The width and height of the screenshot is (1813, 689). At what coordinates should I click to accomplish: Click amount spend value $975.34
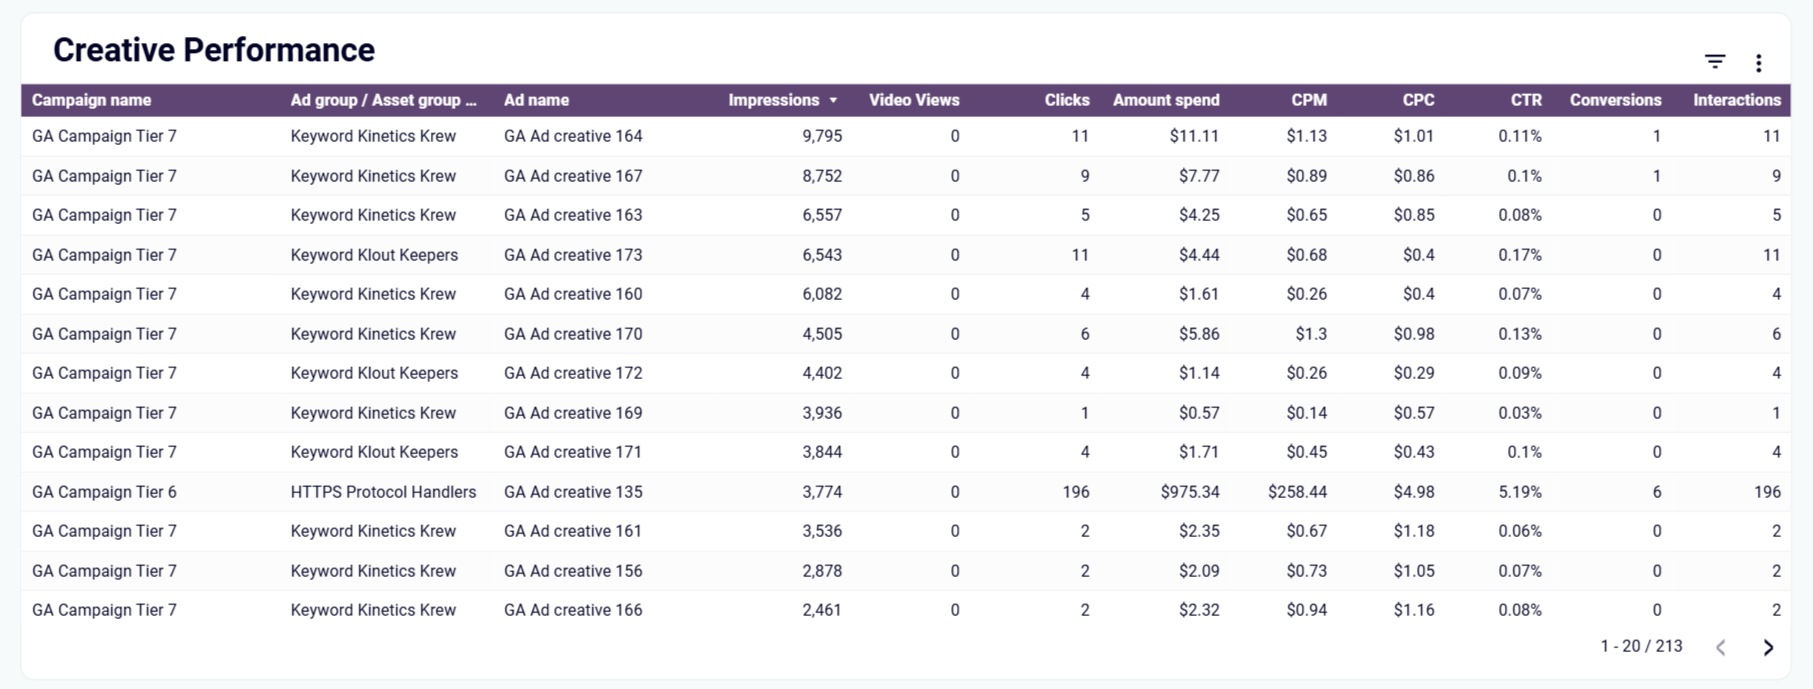[x=1190, y=492]
